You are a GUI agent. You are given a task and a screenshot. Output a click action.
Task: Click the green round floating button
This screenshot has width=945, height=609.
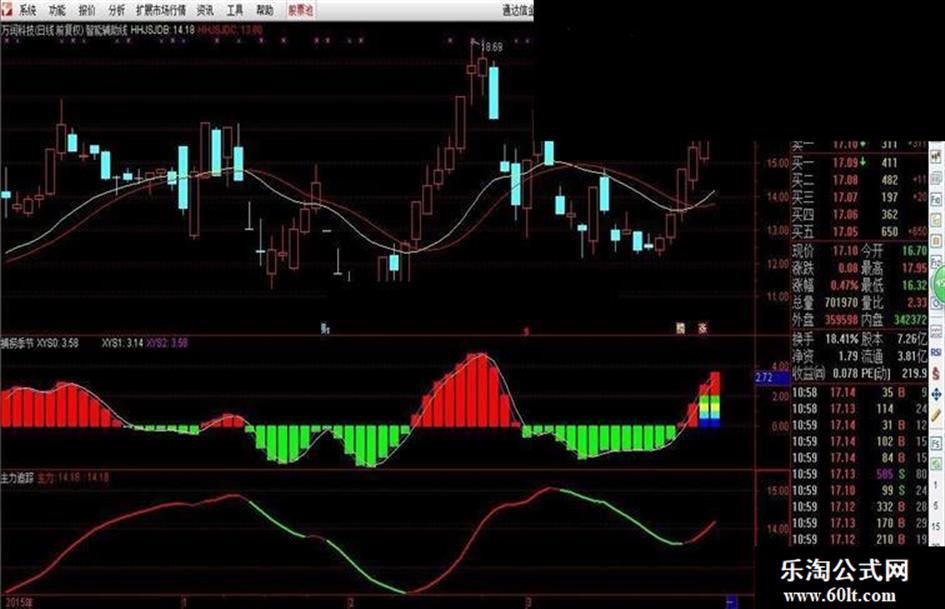[939, 282]
